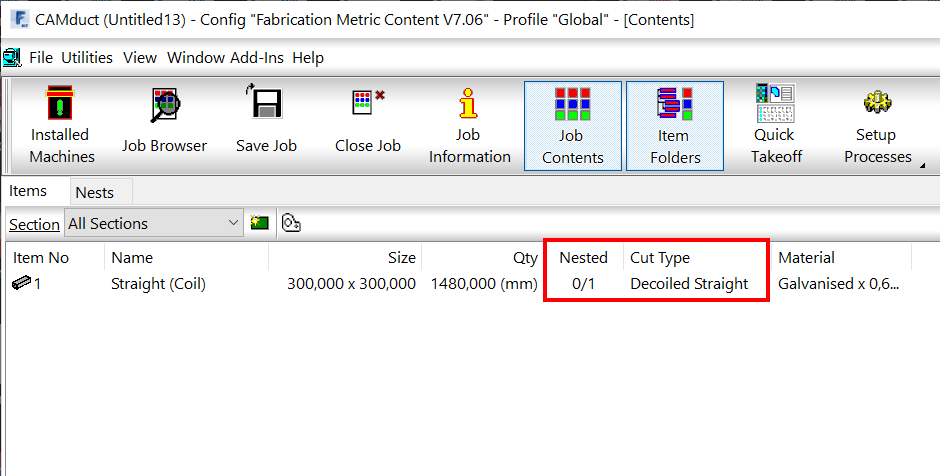Switch to the Items tab

[x=28, y=191]
